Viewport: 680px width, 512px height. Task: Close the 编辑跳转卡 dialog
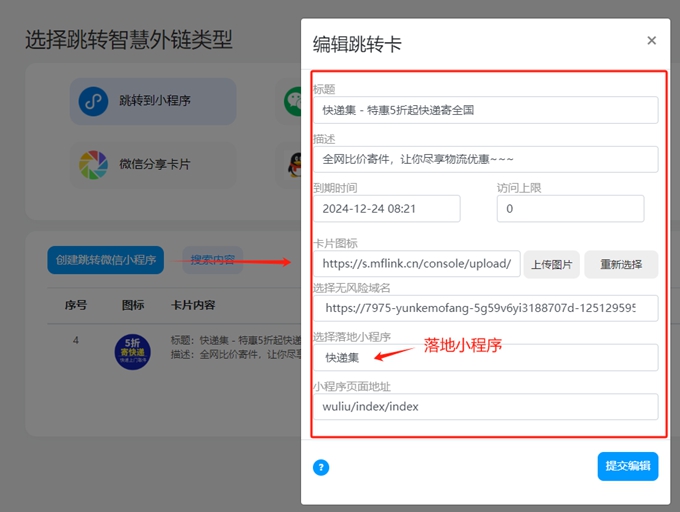click(x=651, y=40)
